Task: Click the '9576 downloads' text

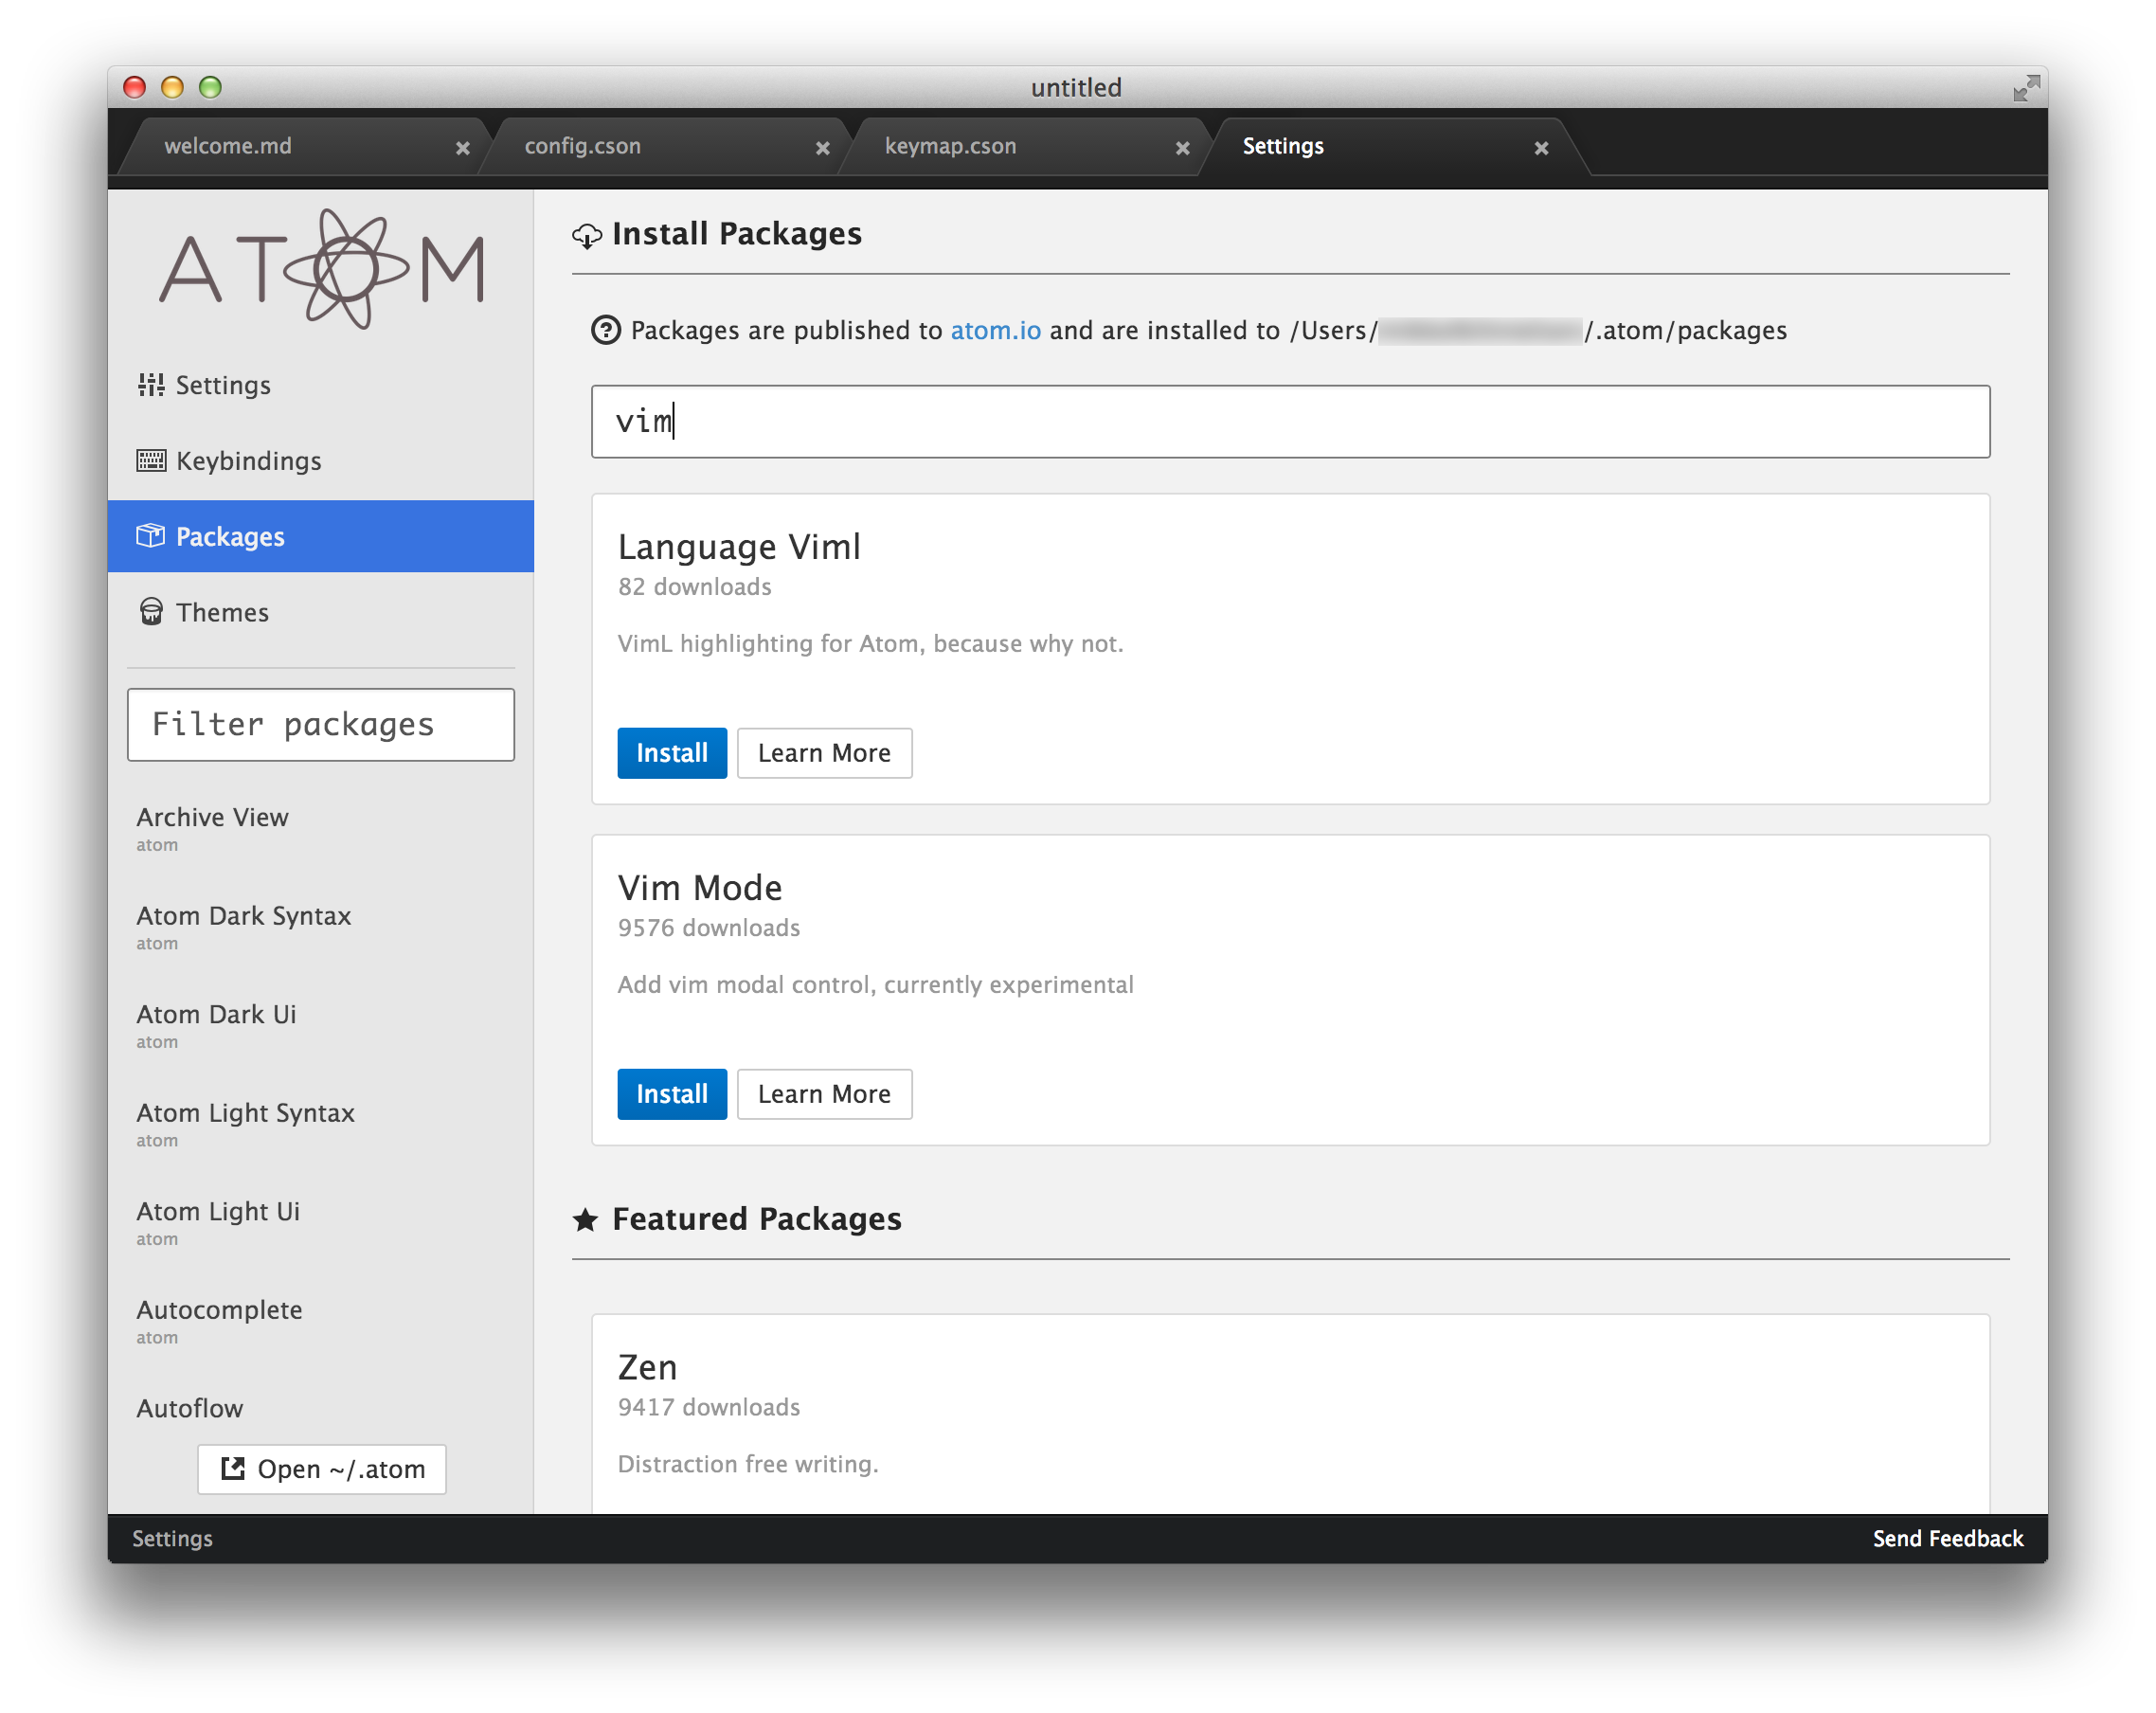Action: (x=709, y=928)
